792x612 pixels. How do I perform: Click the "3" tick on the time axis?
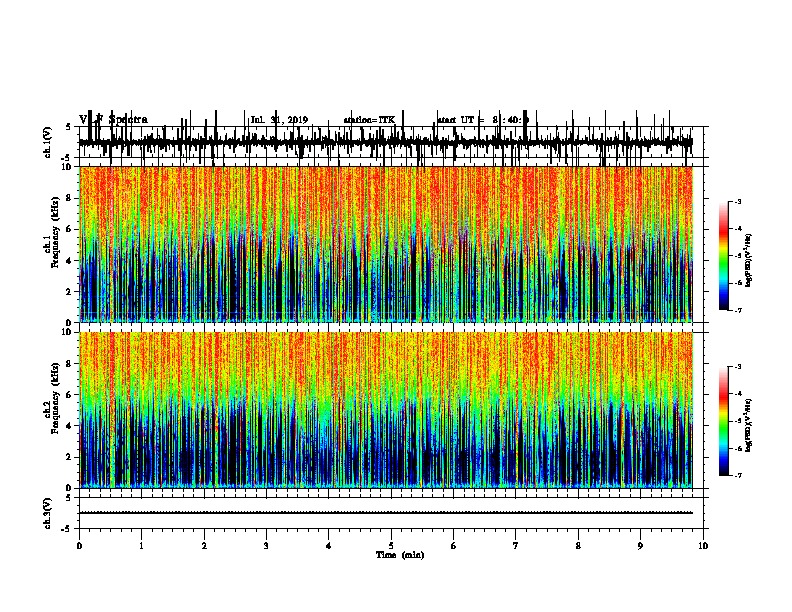click(x=266, y=546)
